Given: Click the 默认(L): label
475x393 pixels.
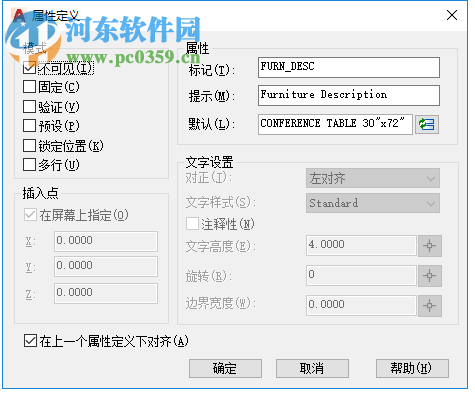Looking at the screenshot, I should tap(212, 124).
